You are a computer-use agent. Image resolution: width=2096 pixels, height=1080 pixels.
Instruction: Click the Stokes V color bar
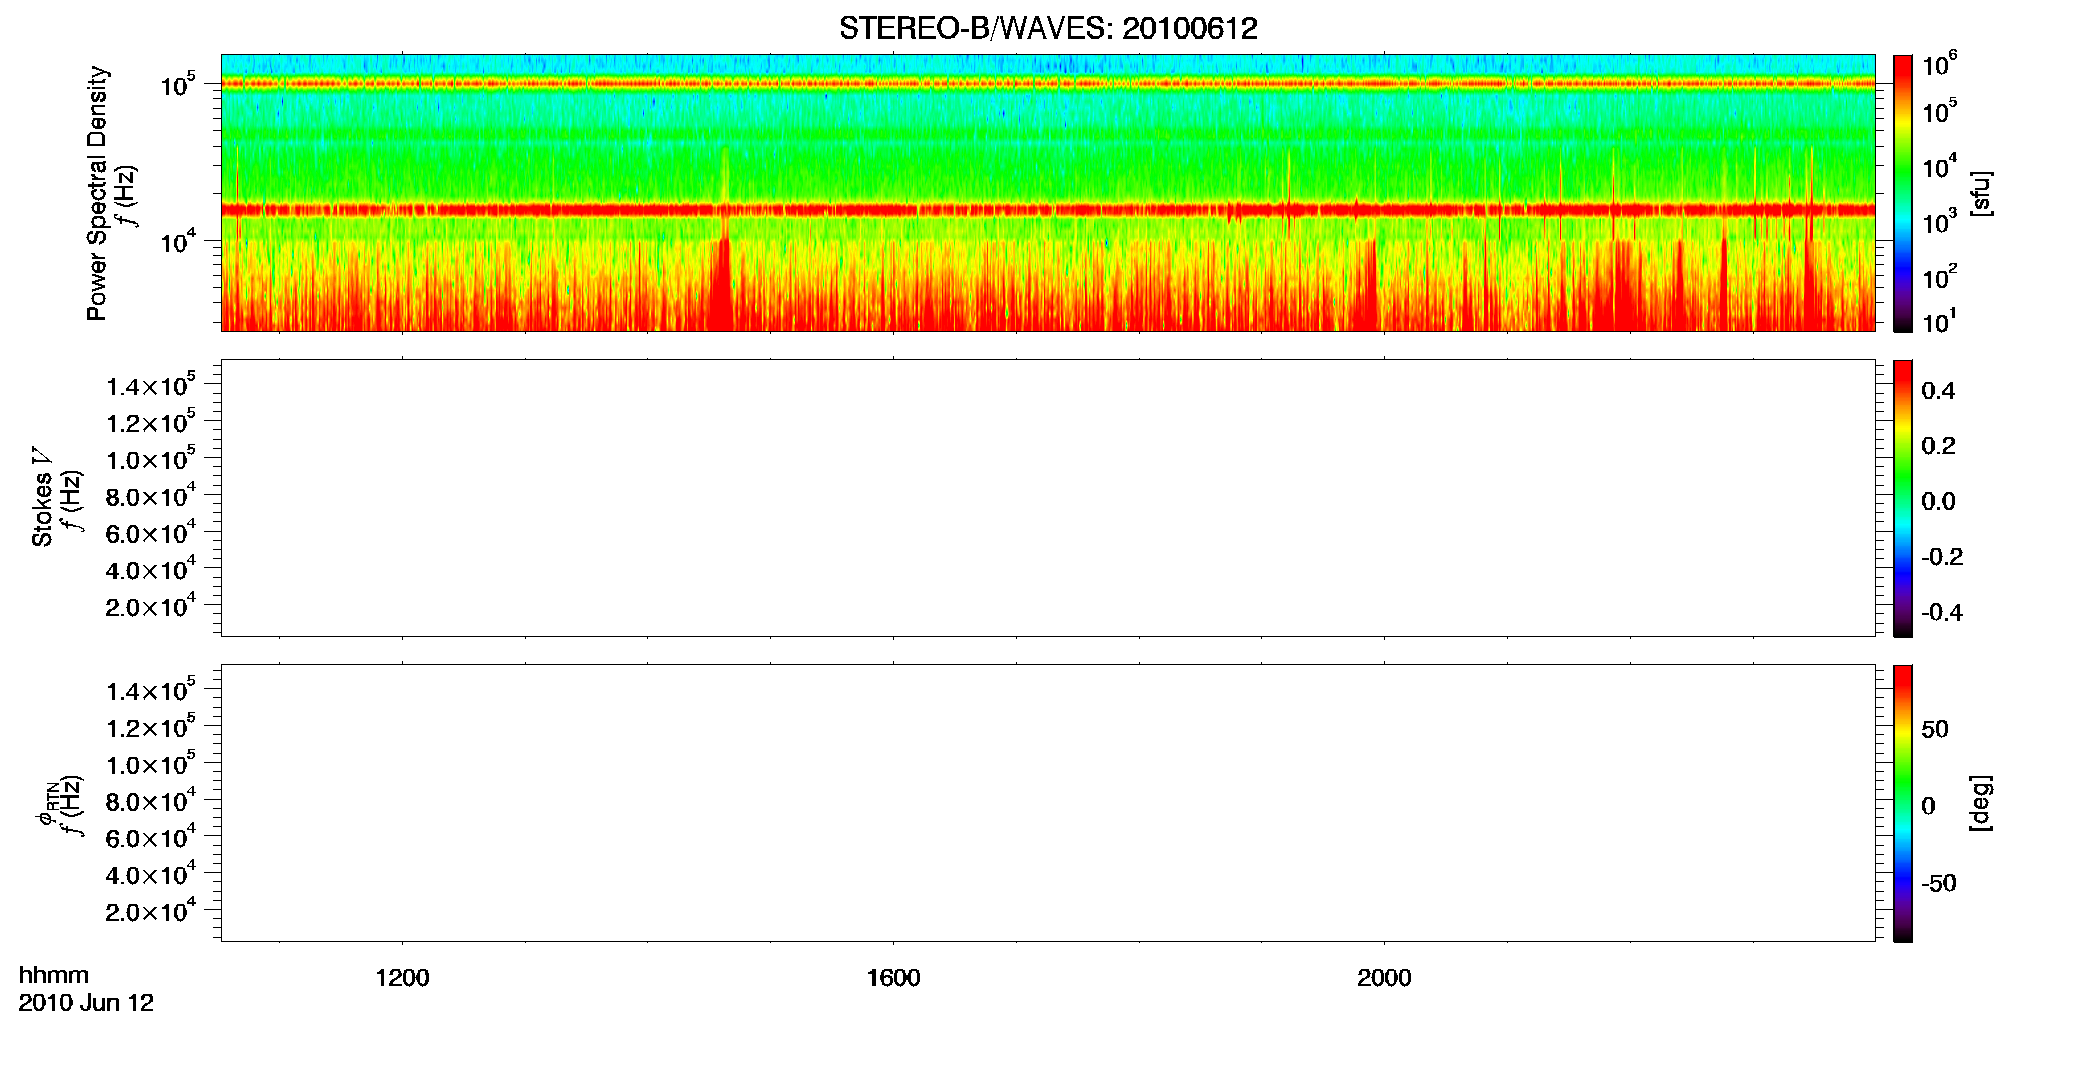(x=1903, y=498)
